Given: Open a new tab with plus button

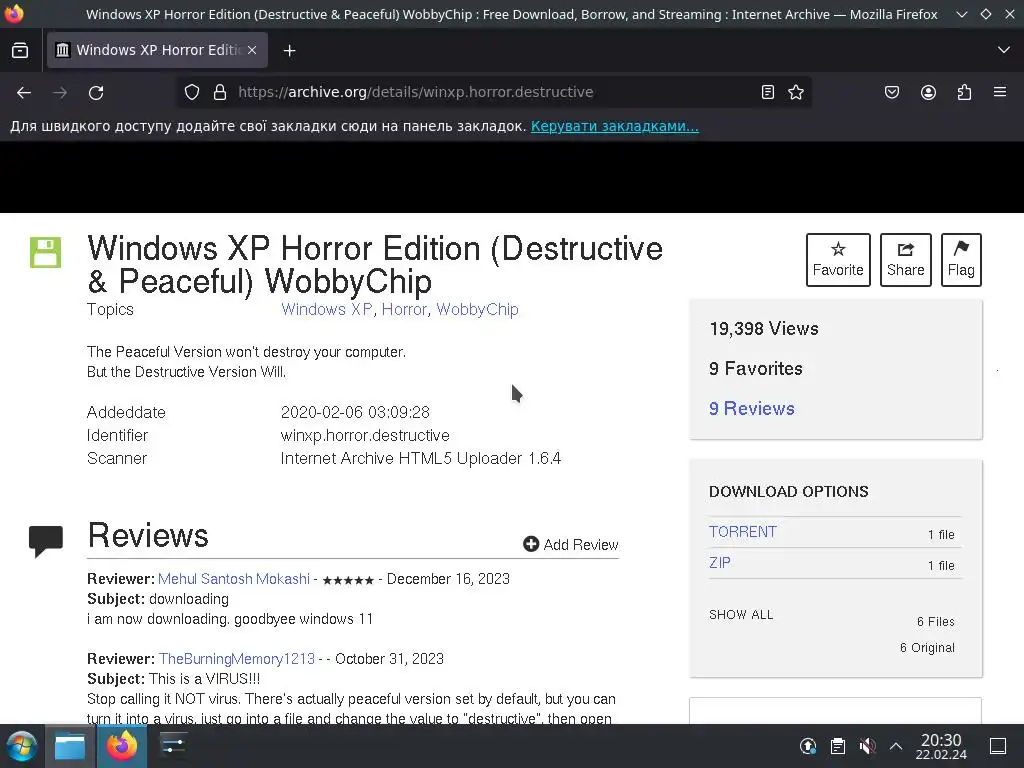Looking at the screenshot, I should pos(289,50).
